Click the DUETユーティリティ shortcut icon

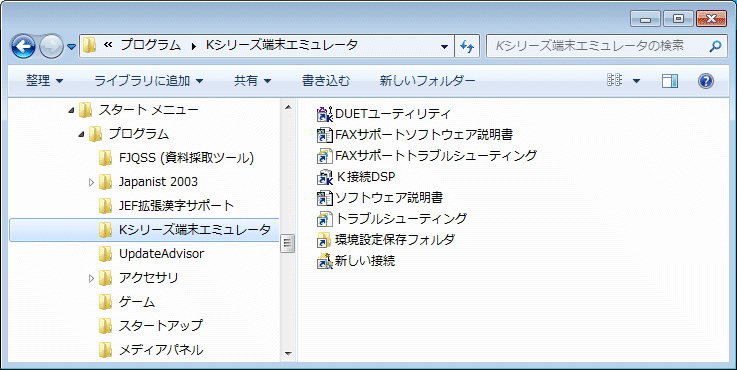pos(325,114)
